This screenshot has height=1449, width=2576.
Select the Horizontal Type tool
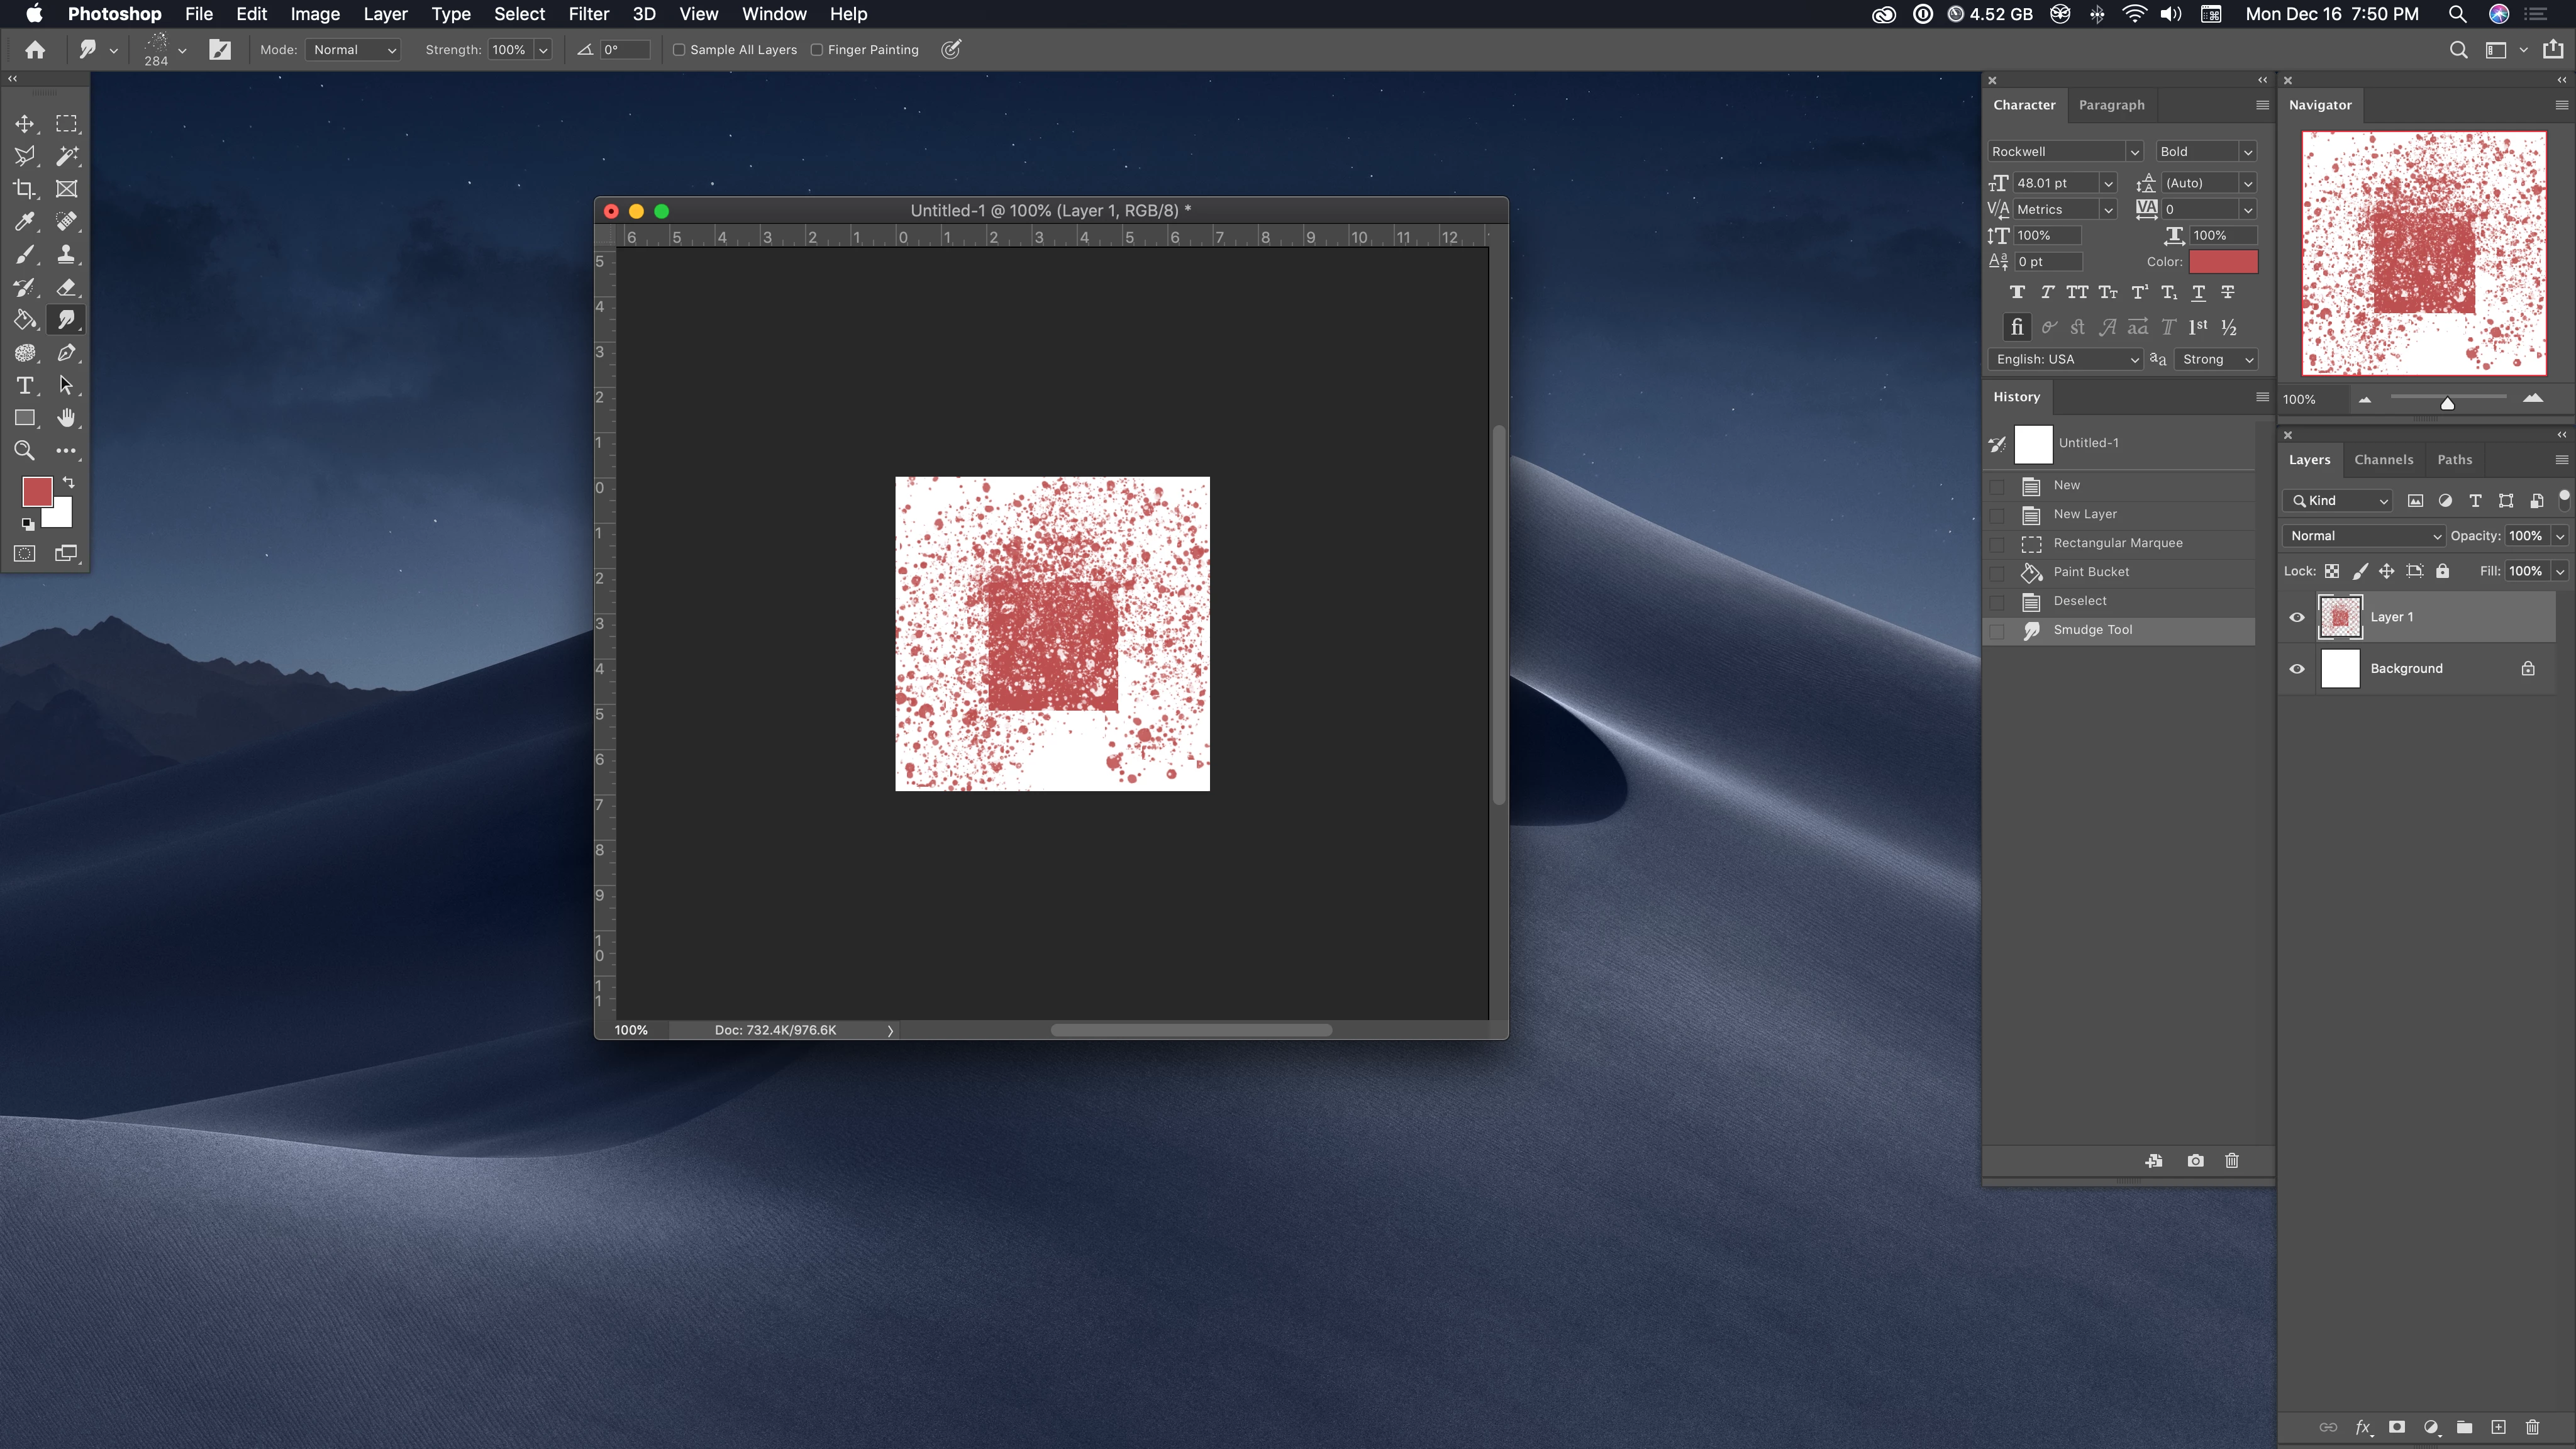pos(25,386)
